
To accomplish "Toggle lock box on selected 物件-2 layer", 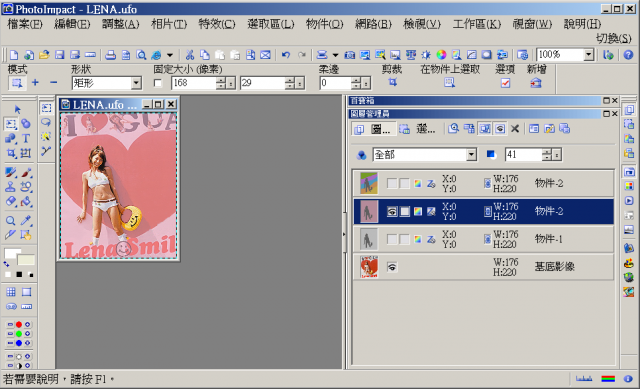I will click(404, 211).
